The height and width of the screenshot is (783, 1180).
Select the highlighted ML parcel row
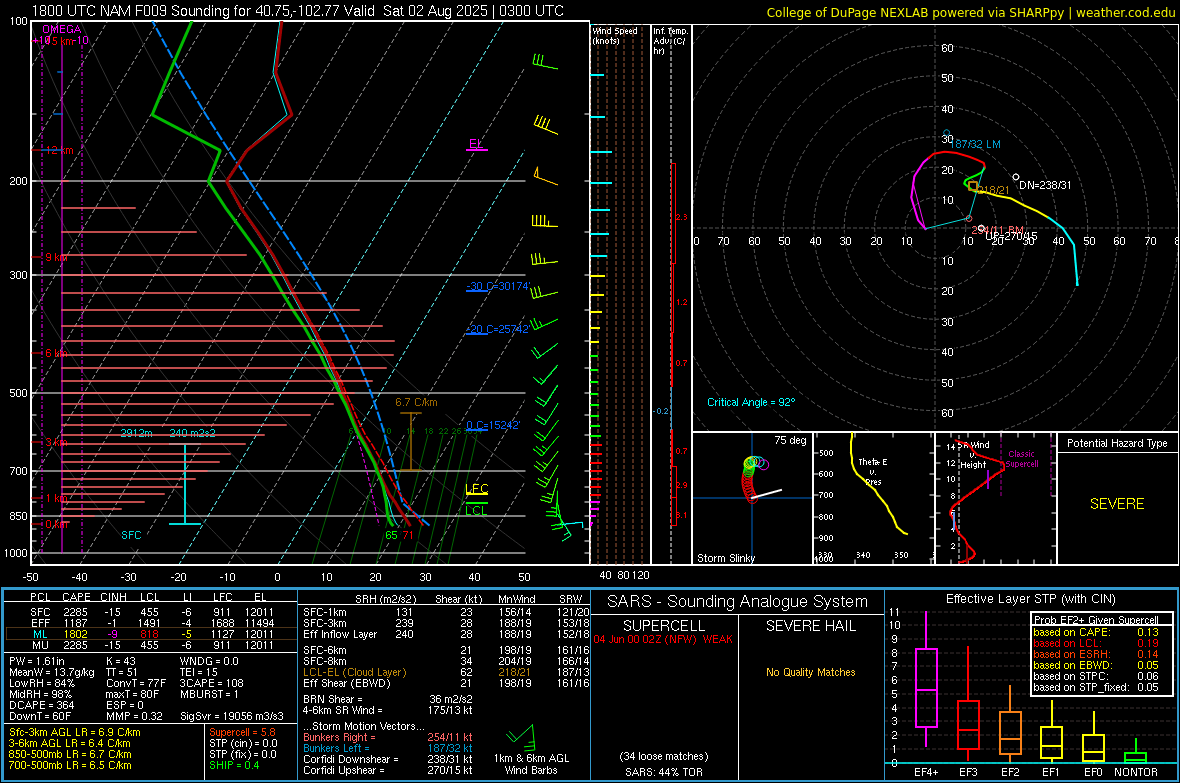(x=151, y=634)
